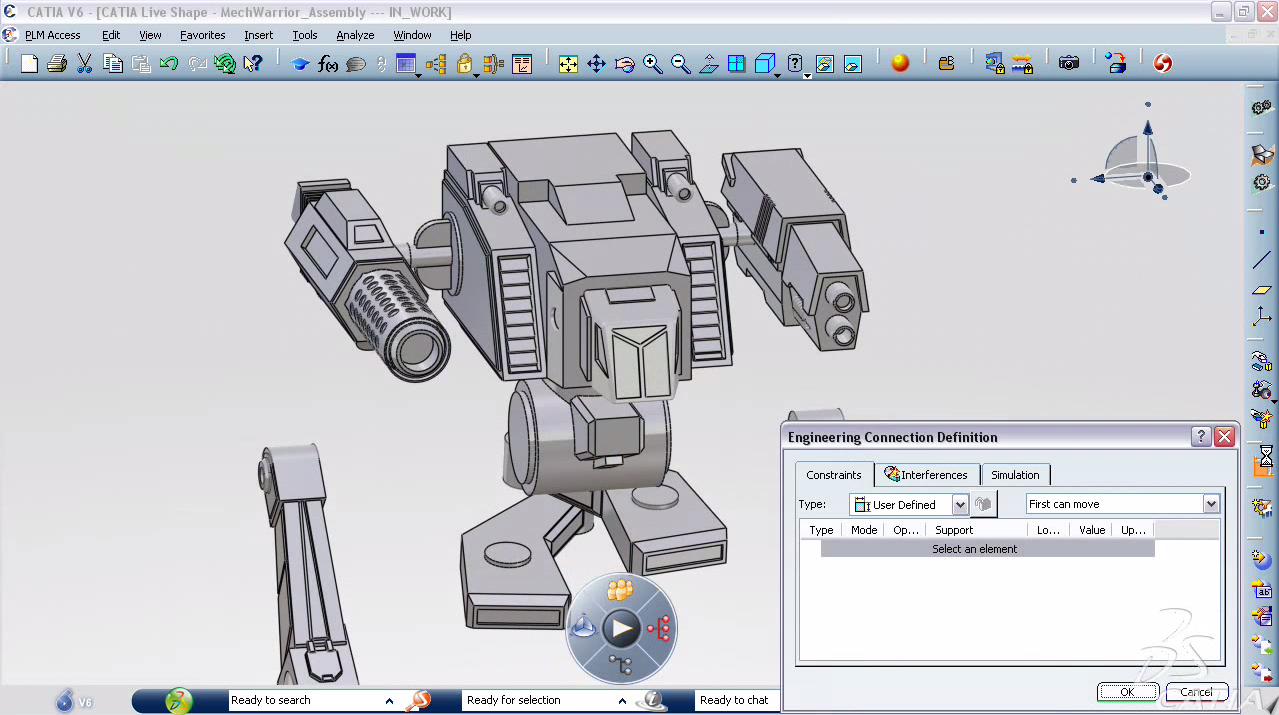Select the Plane tool in right toolbar
Image resolution: width=1279 pixels, height=715 pixels.
pyautogui.click(x=1262, y=290)
